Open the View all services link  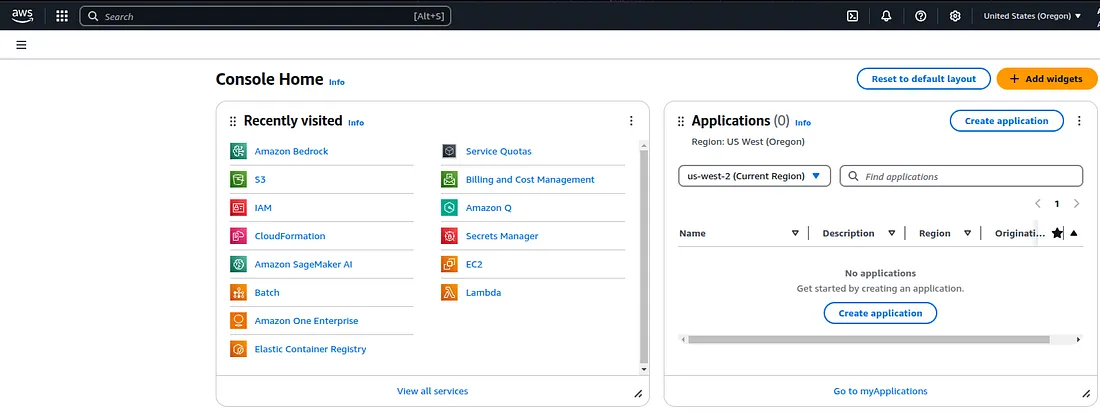click(x=432, y=391)
